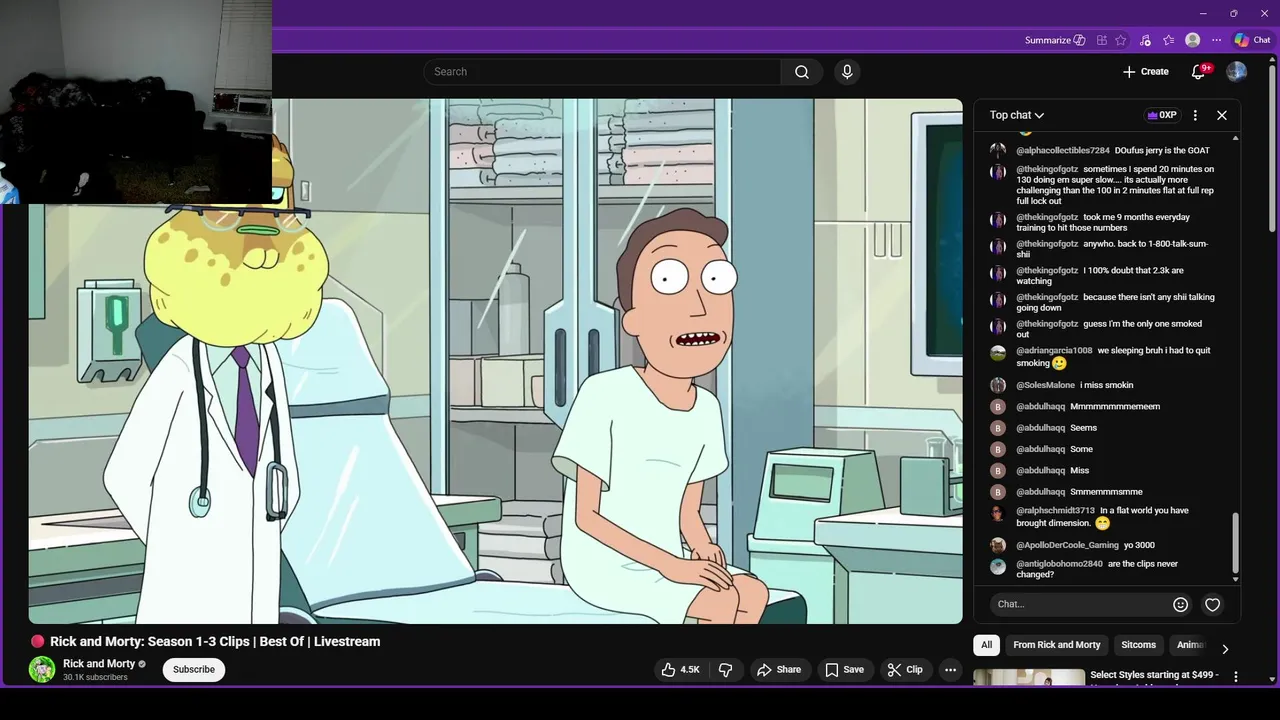This screenshot has width=1280, height=720.
Task: Click Summarize in the address bar
Action: 1055,40
